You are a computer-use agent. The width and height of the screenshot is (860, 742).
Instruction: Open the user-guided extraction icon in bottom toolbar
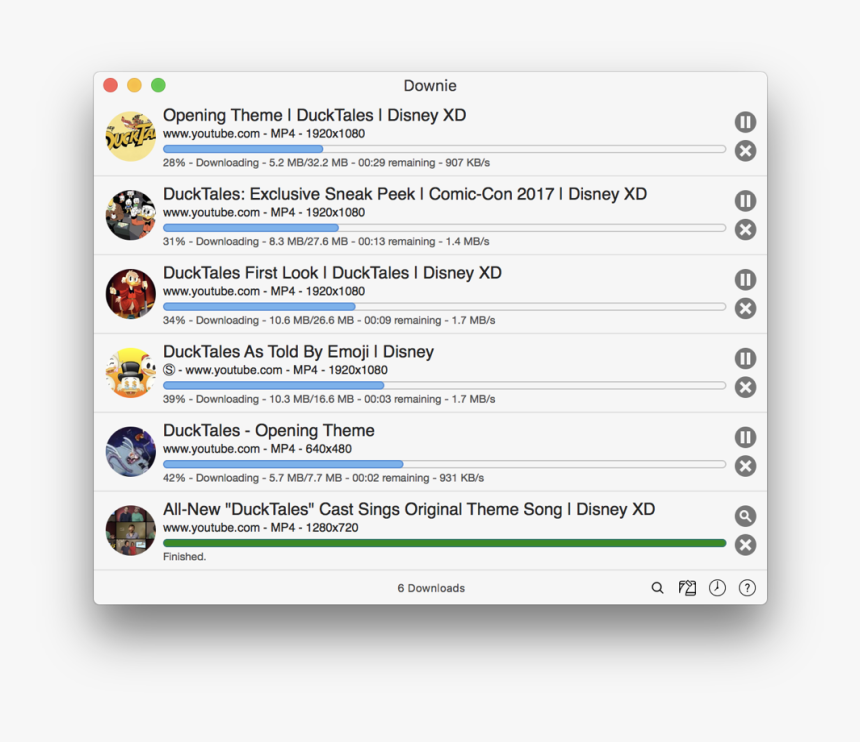[x=687, y=588]
